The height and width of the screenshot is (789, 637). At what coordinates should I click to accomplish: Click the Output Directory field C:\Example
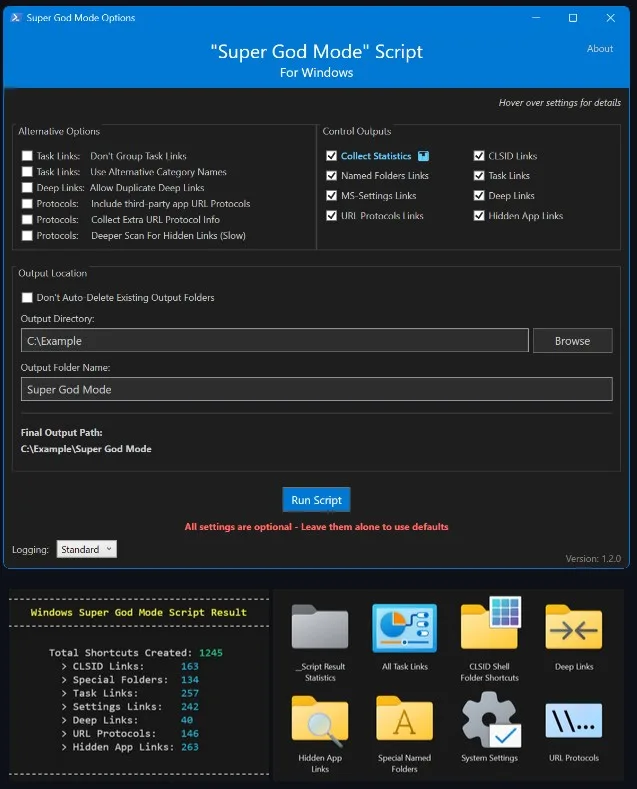pyautogui.click(x=275, y=341)
